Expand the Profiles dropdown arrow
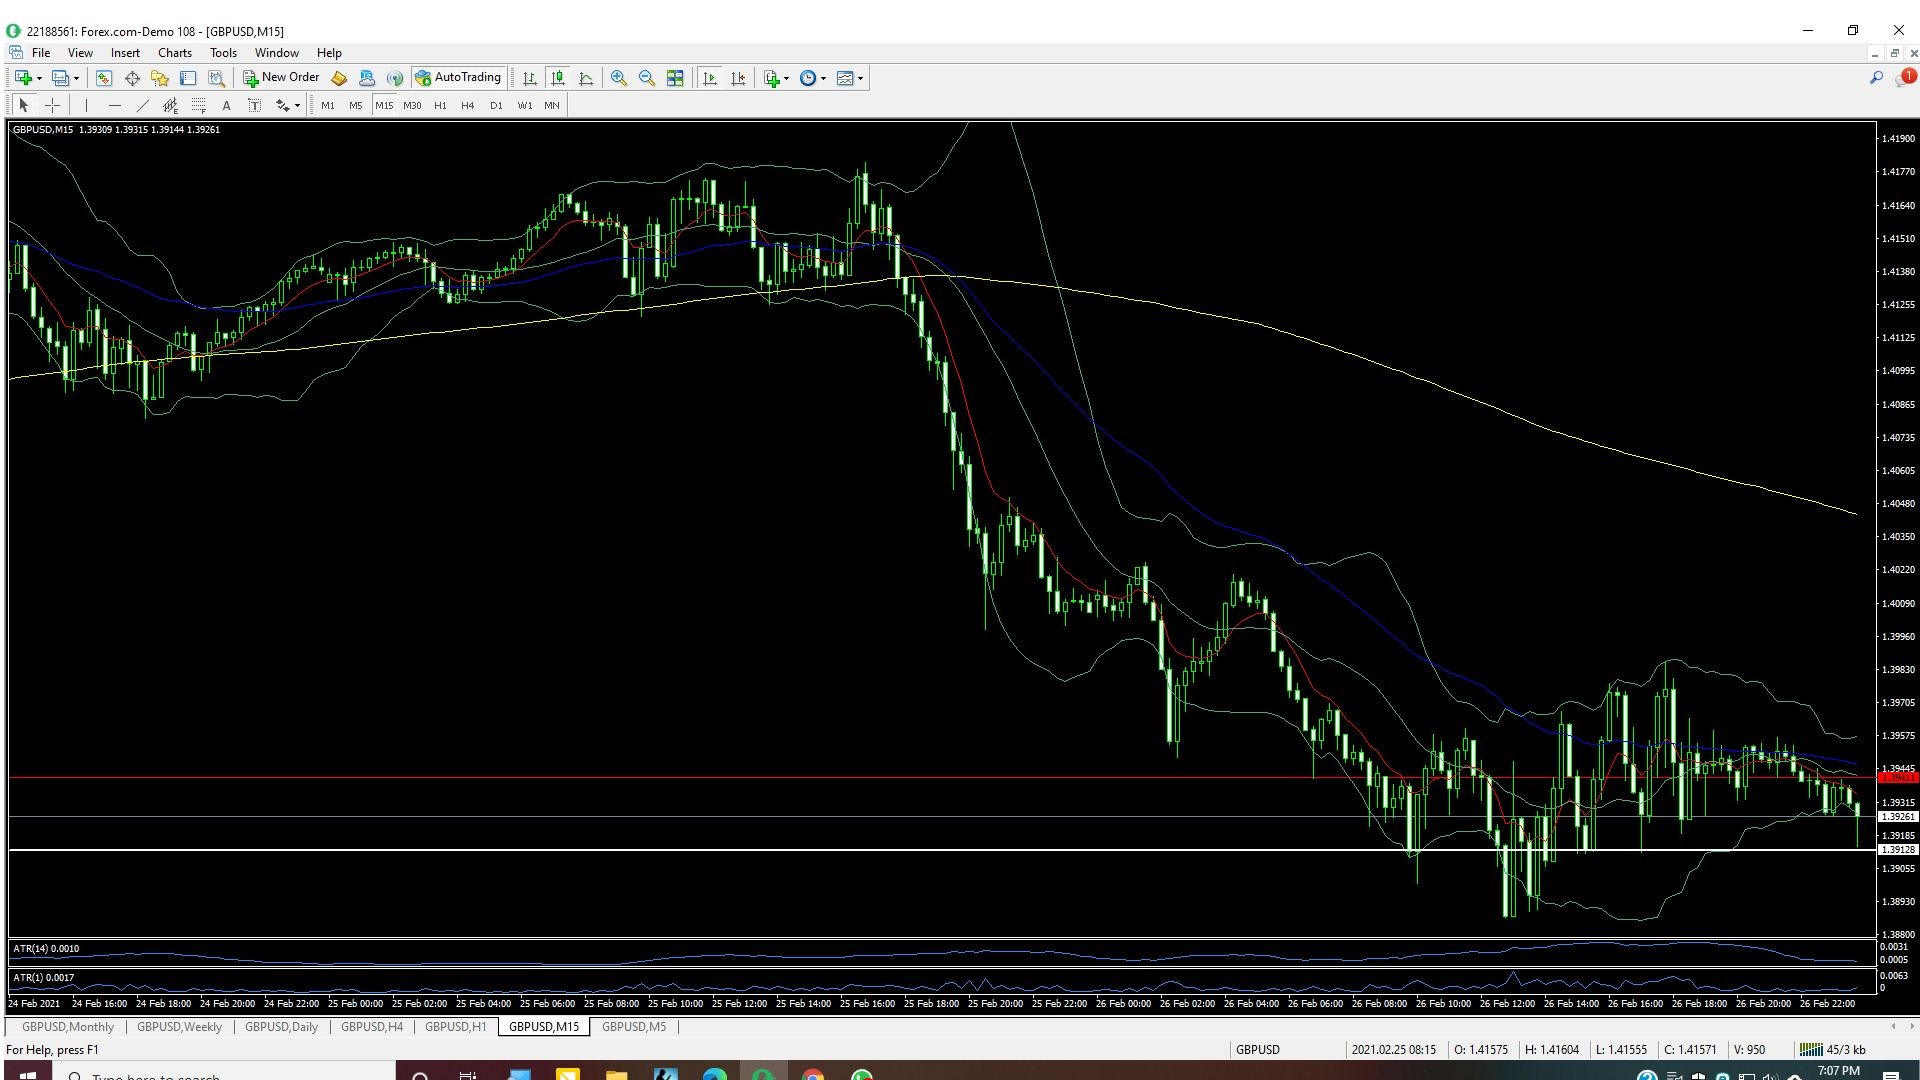 (76, 78)
